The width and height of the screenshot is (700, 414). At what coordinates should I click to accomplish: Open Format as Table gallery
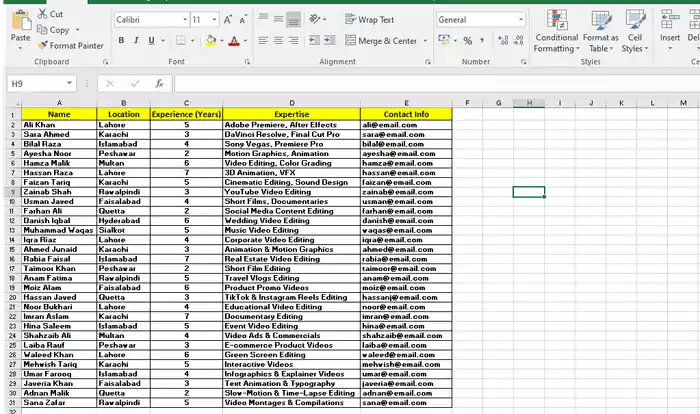pyautogui.click(x=600, y=31)
